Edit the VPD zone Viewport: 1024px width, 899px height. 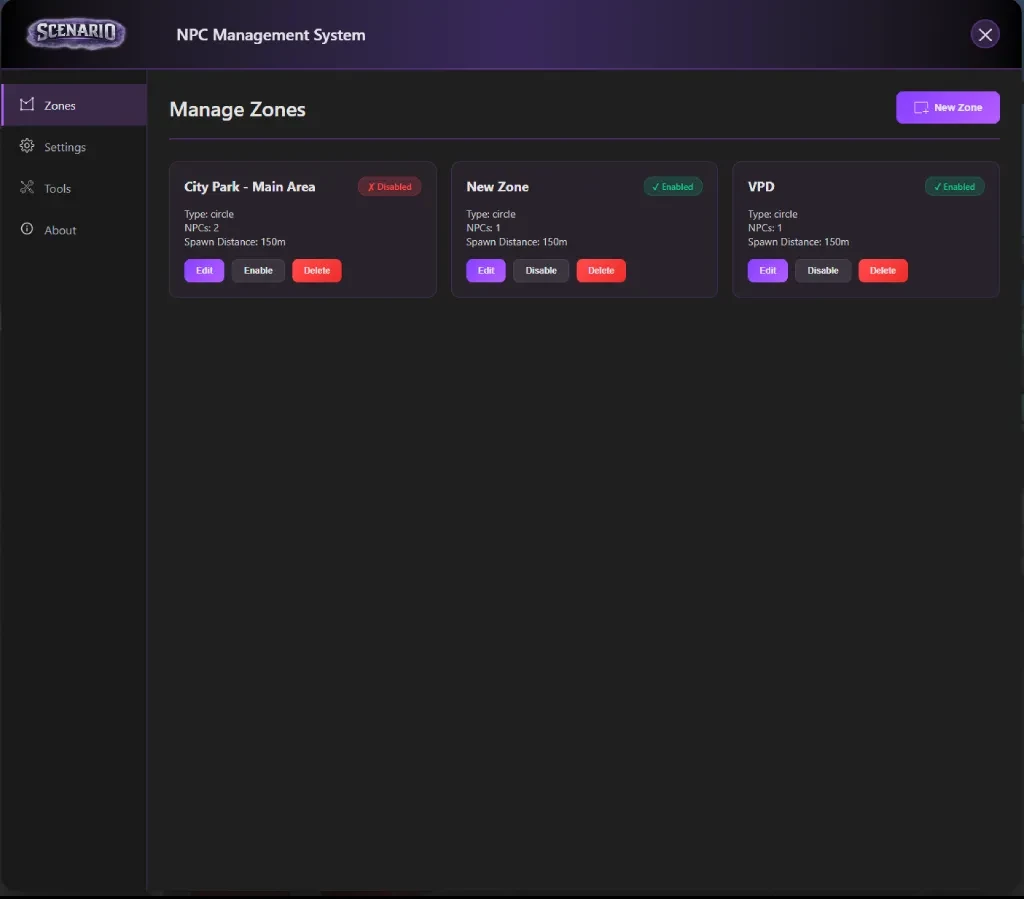(767, 270)
